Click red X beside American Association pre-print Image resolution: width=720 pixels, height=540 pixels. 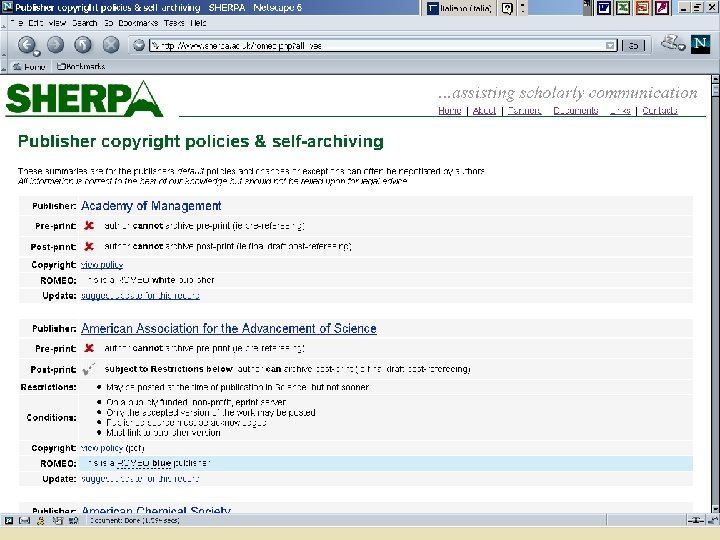pyautogui.click(x=89, y=348)
